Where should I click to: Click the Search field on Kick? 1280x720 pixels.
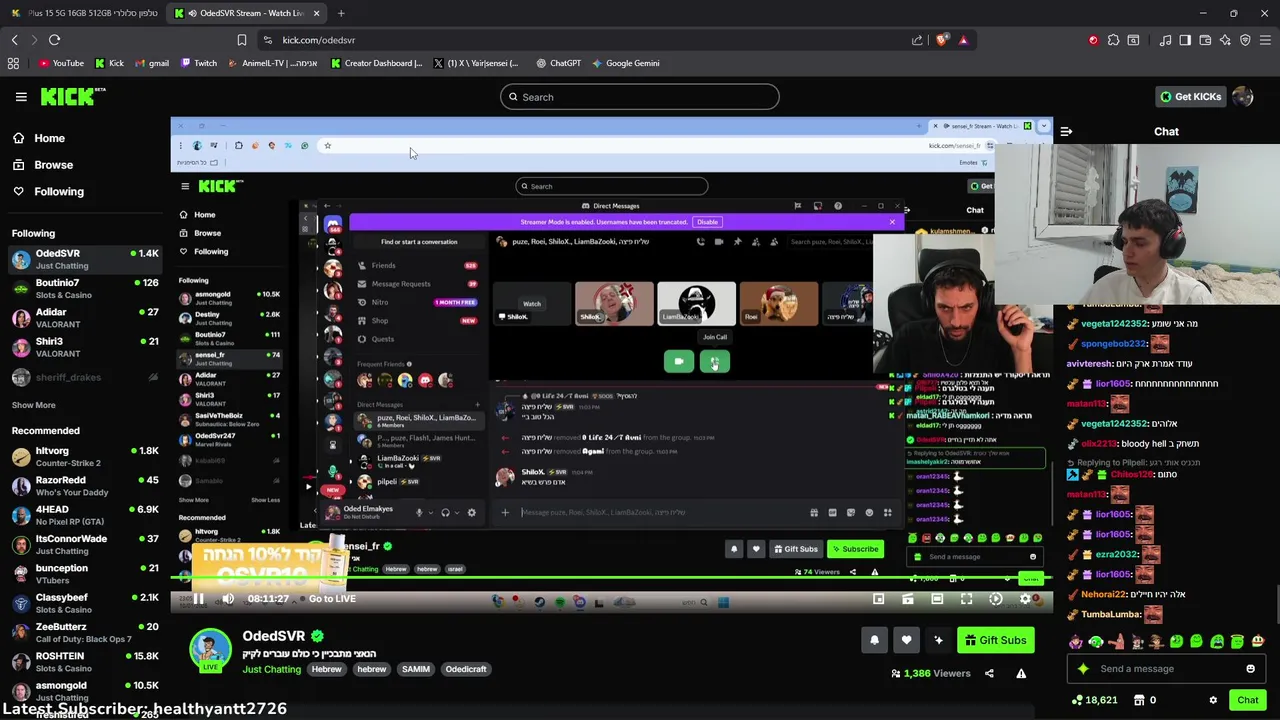click(x=640, y=97)
